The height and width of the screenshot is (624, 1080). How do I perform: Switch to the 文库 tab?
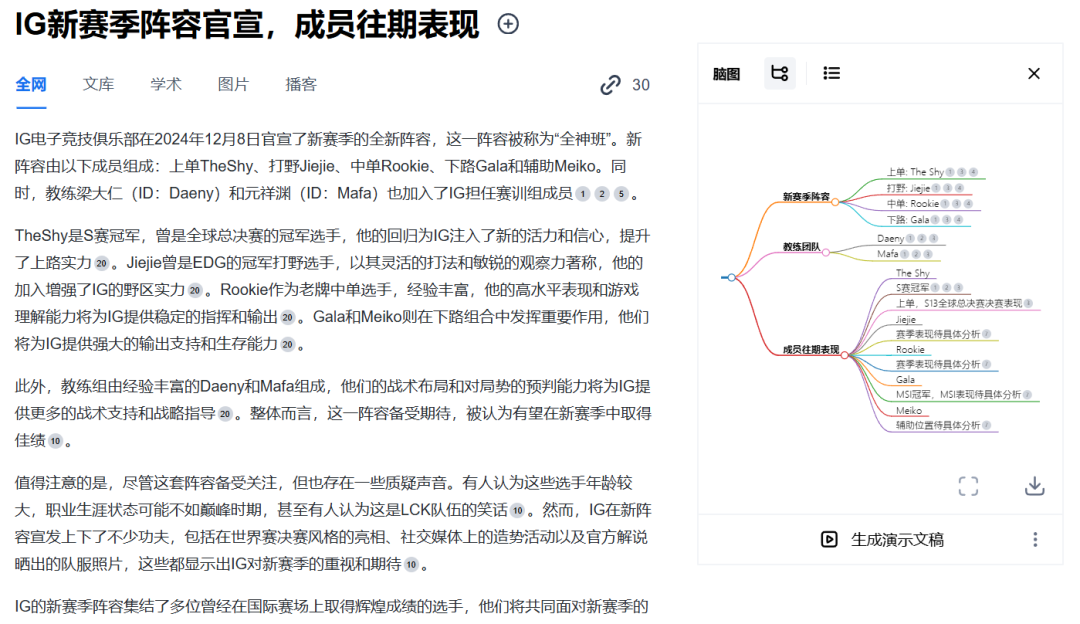coord(98,85)
